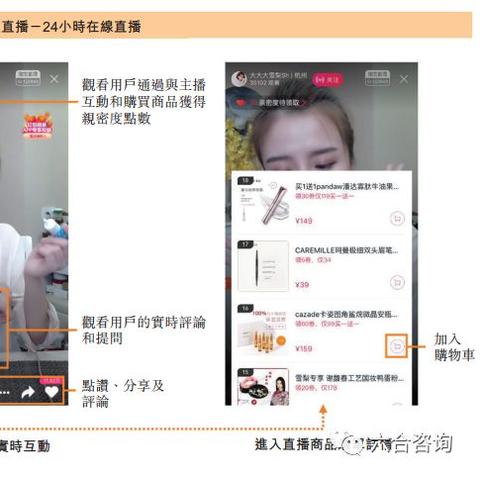Select the ¥159 price text

tap(304, 349)
